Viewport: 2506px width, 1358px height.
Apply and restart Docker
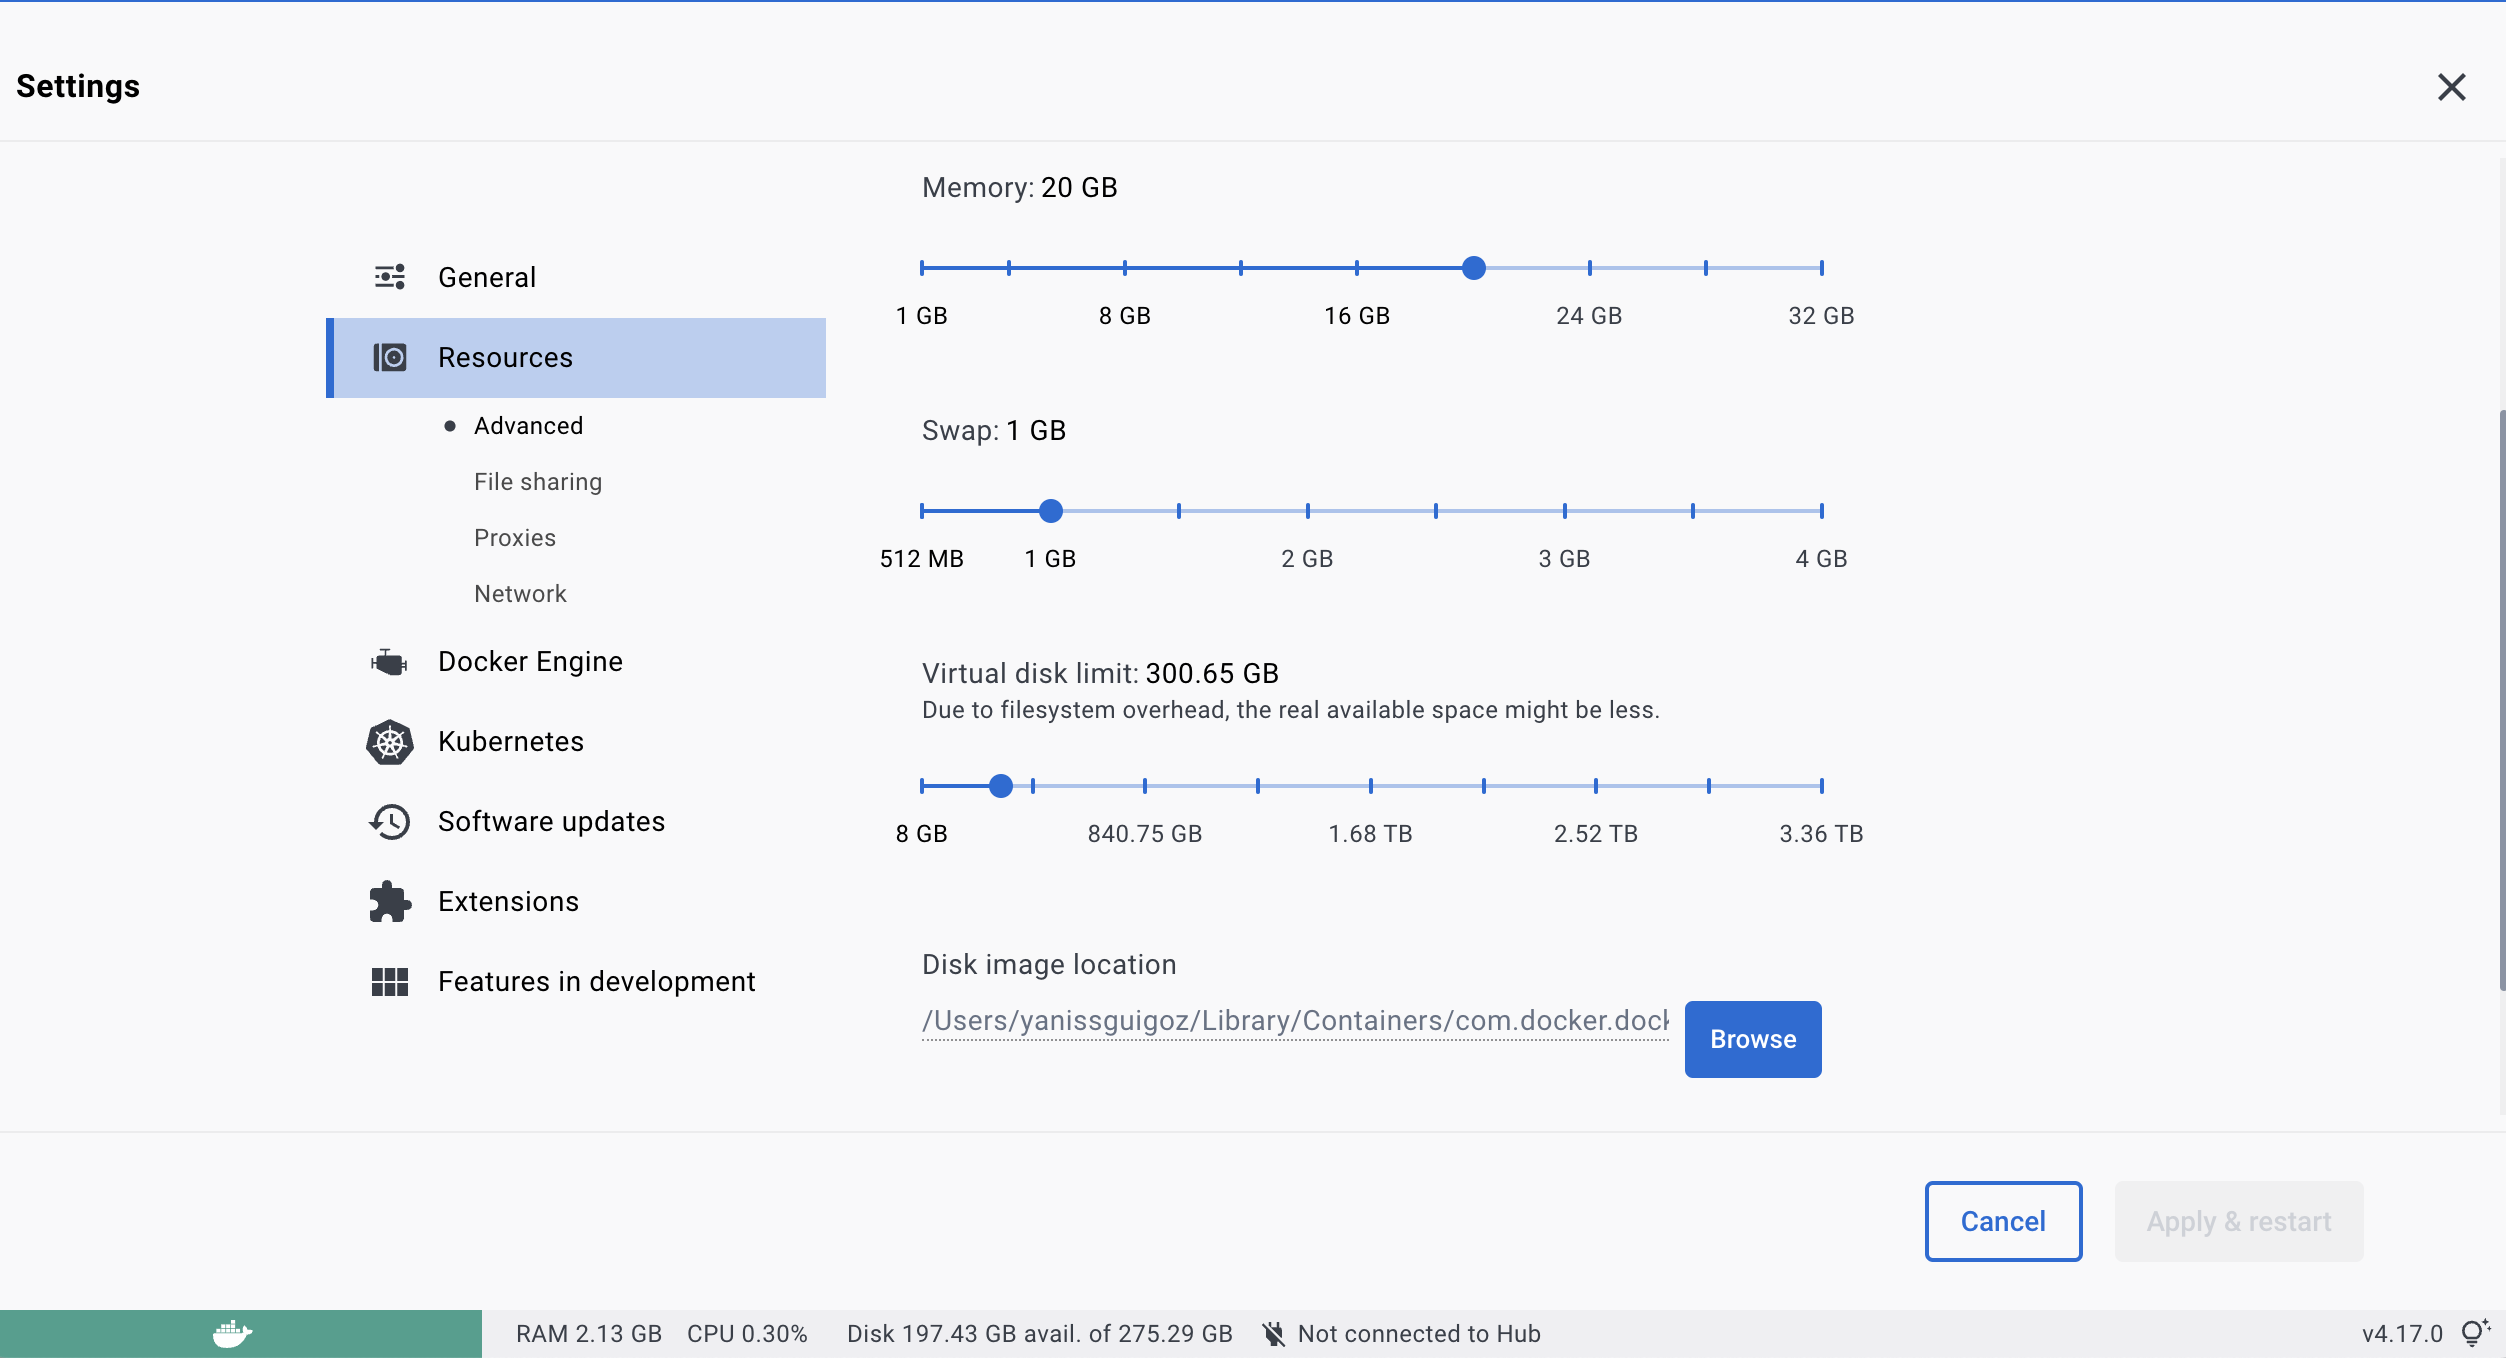(x=2239, y=1221)
